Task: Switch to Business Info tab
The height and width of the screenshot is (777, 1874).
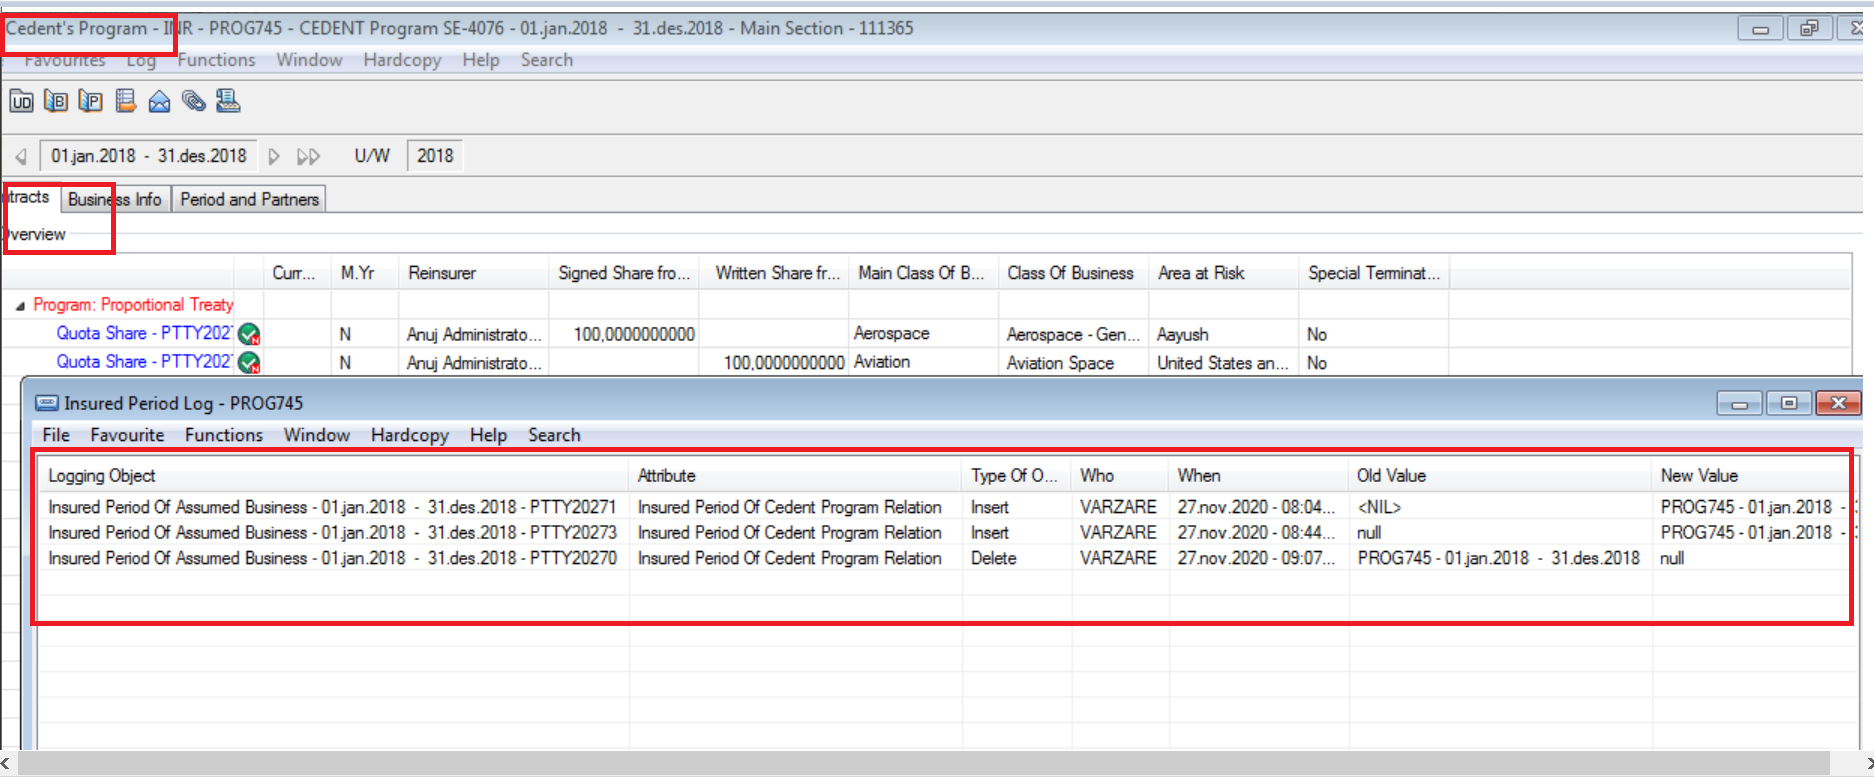Action: [114, 199]
